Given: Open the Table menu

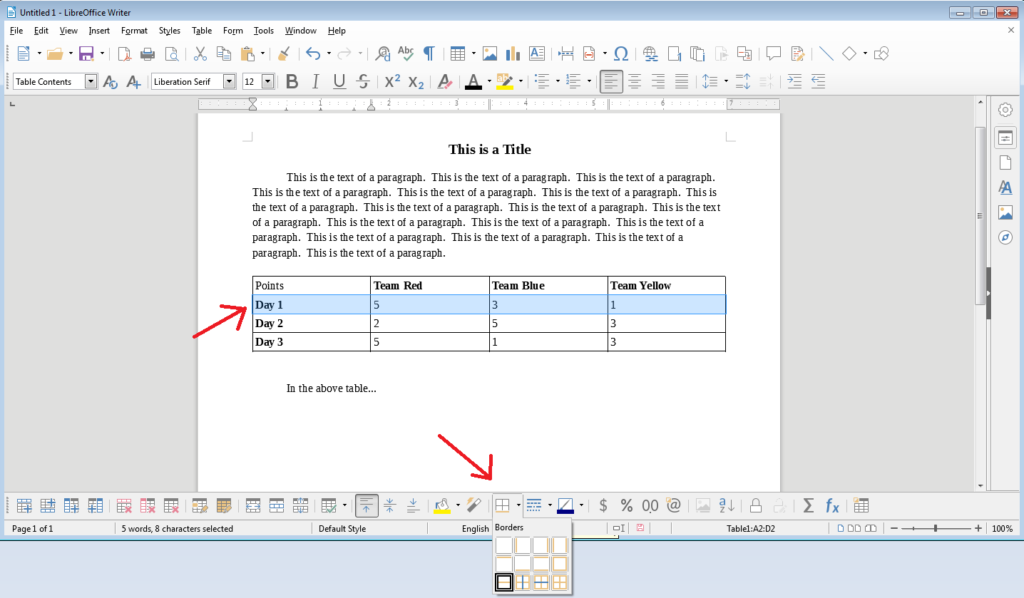Looking at the screenshot, I should [x=201, y=31].
